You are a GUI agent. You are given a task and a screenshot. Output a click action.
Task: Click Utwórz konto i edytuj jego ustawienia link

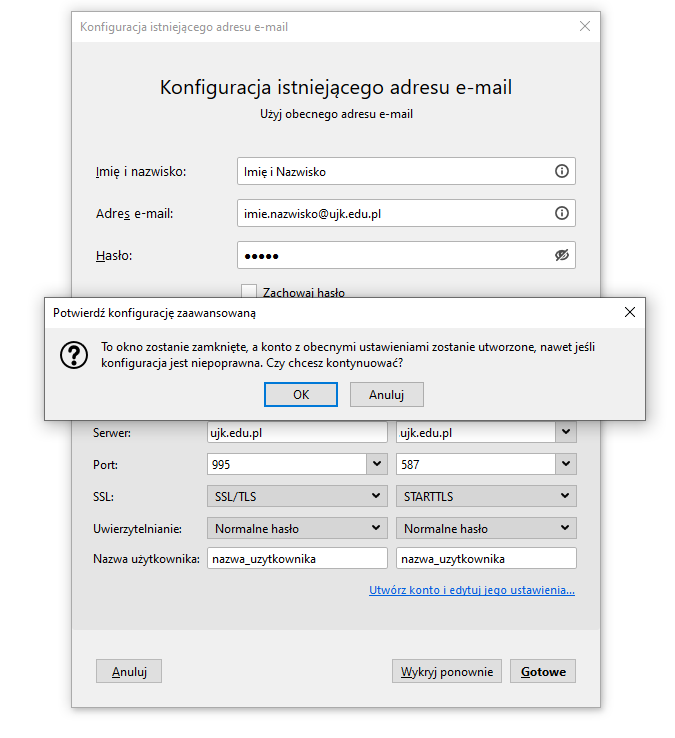(x=471, y=590)
